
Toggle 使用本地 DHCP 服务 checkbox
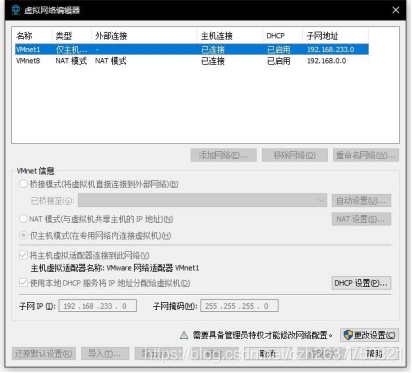(x=23, y=283)
